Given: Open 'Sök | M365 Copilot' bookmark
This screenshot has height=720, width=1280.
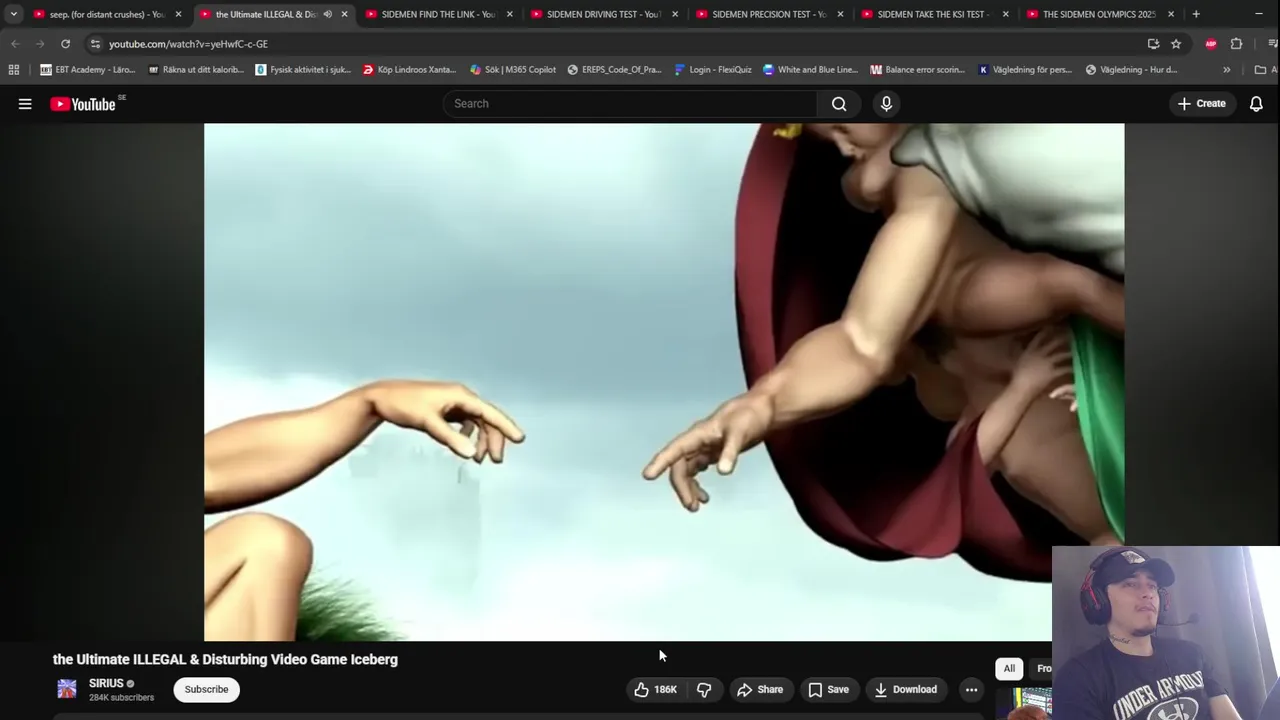Looking at the screenshot, I should [513, 70].
